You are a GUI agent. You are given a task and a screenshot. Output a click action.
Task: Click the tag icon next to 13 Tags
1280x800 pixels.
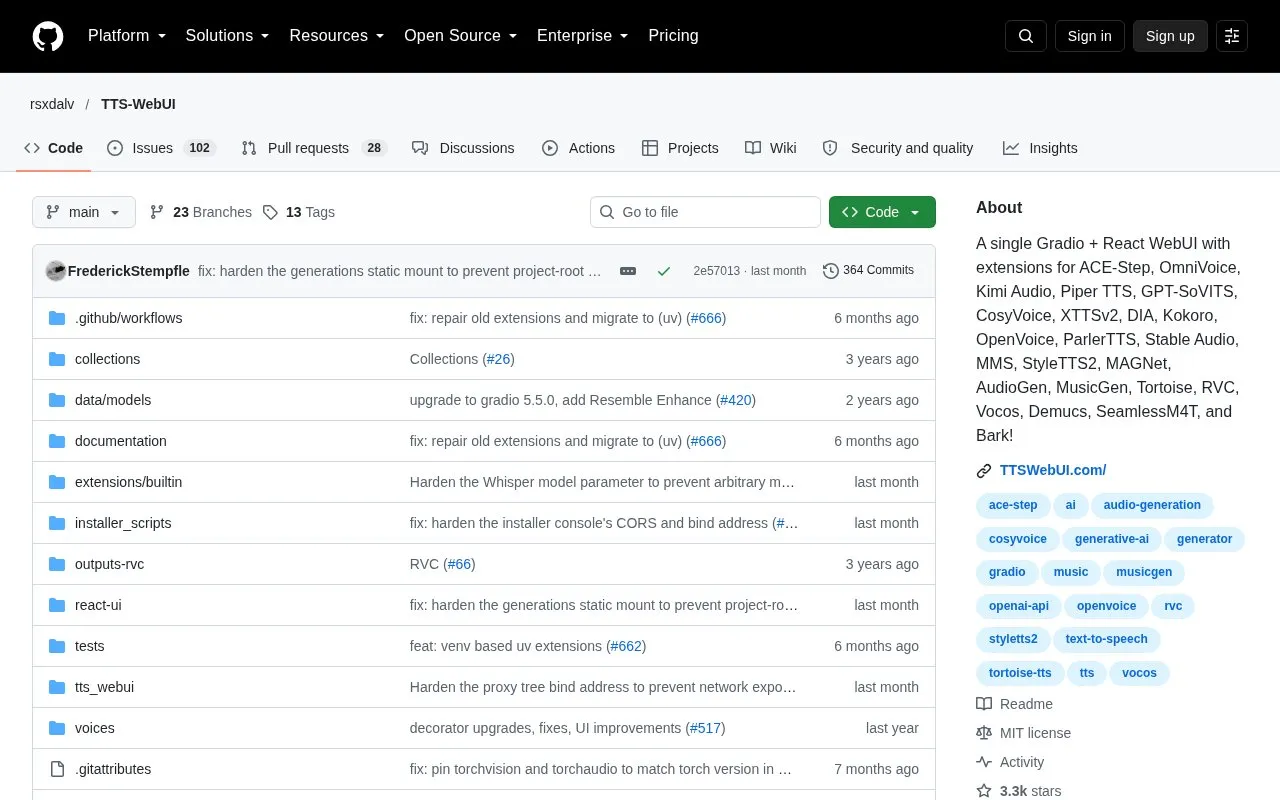[270, 212]
